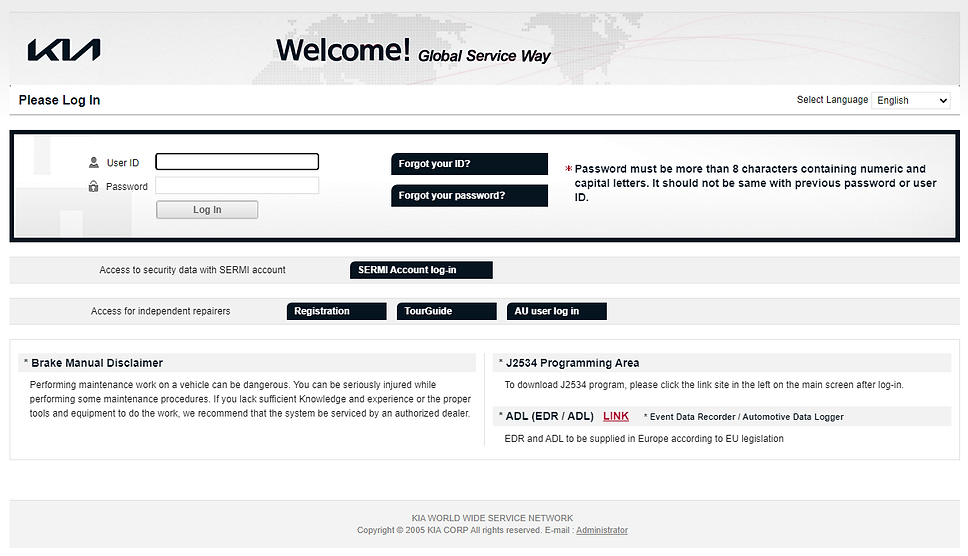The image size is (968, 556).
Task: Click the Forgot your password? button
Action: [x=469, y=195]
